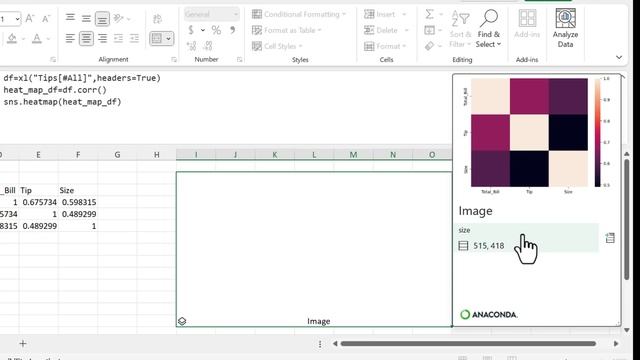This screenshot has height=360, width=640.
Task: Click the horizontal scrollbar thumb
Action: (x=468, y=344)
